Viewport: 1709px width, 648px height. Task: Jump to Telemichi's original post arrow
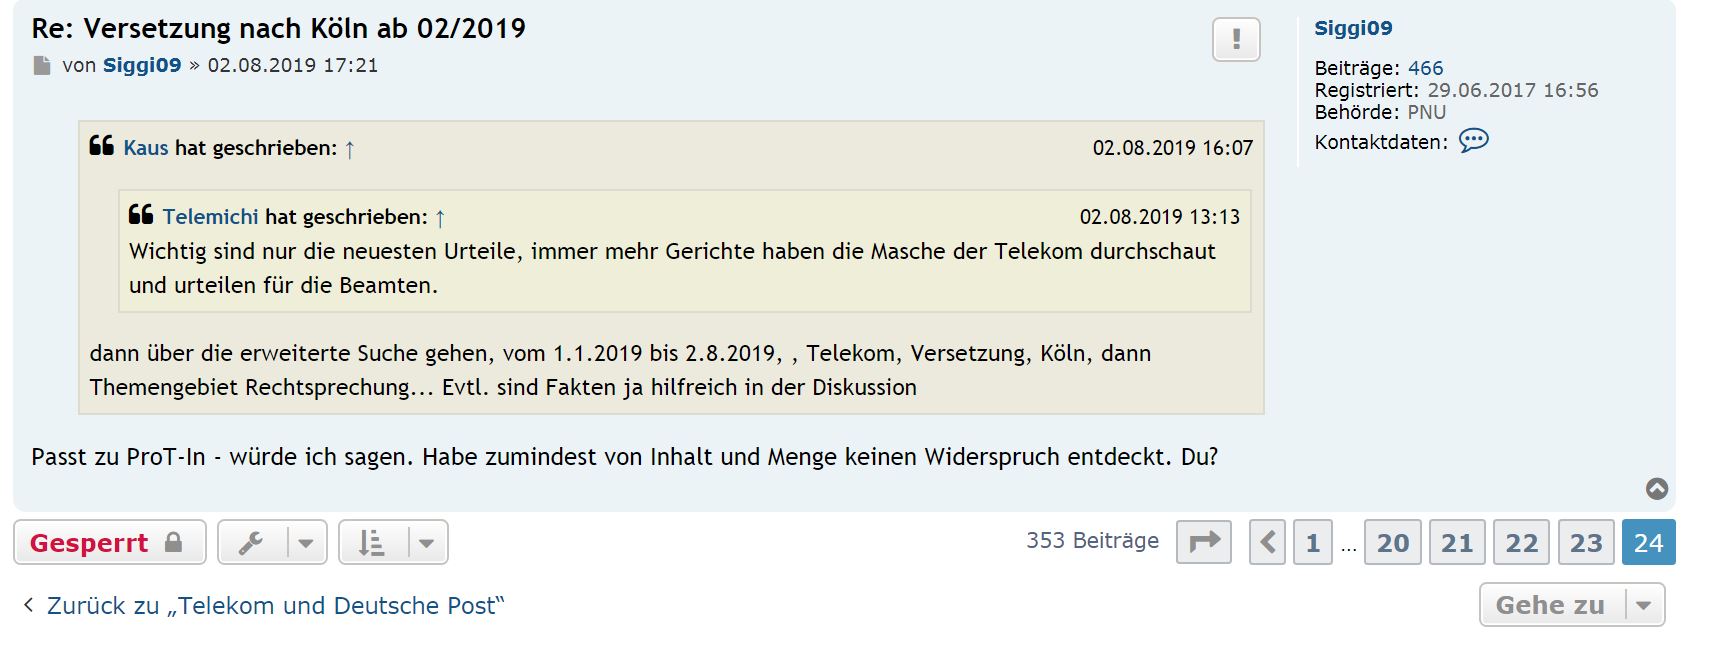tap(440, 218)
